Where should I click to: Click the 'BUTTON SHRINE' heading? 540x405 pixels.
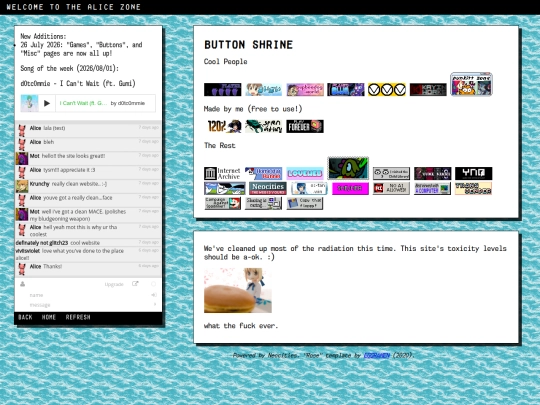click(248, 45)
